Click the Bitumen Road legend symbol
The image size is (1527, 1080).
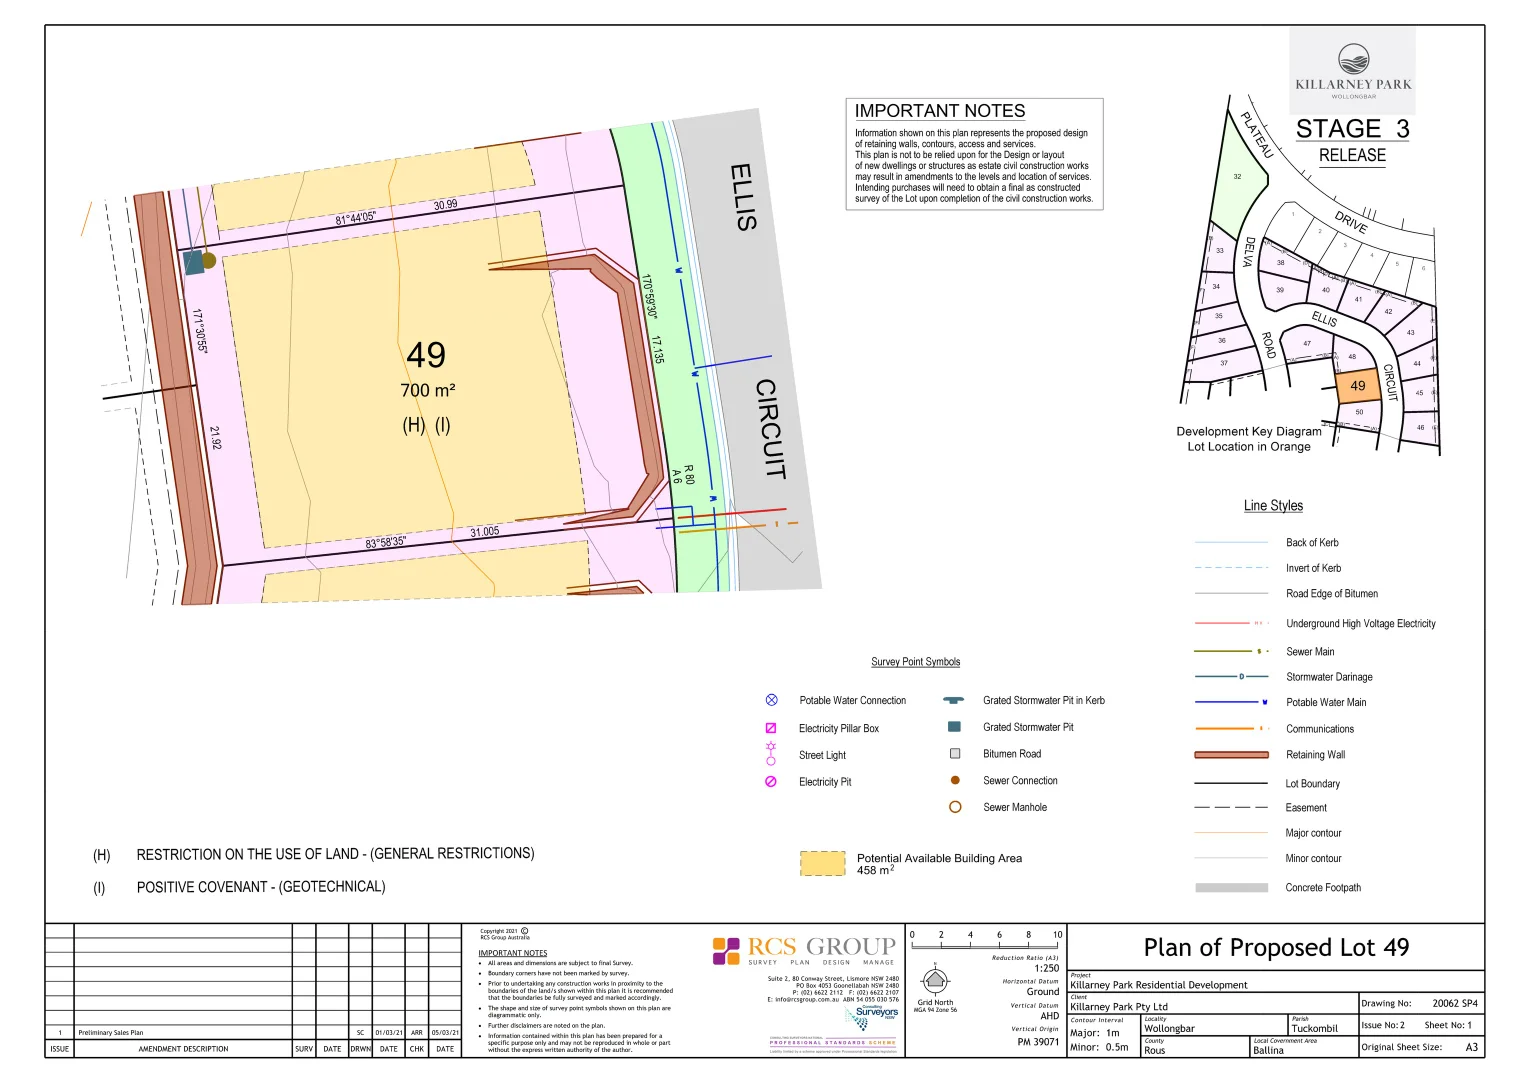click(x=956, y=753)
